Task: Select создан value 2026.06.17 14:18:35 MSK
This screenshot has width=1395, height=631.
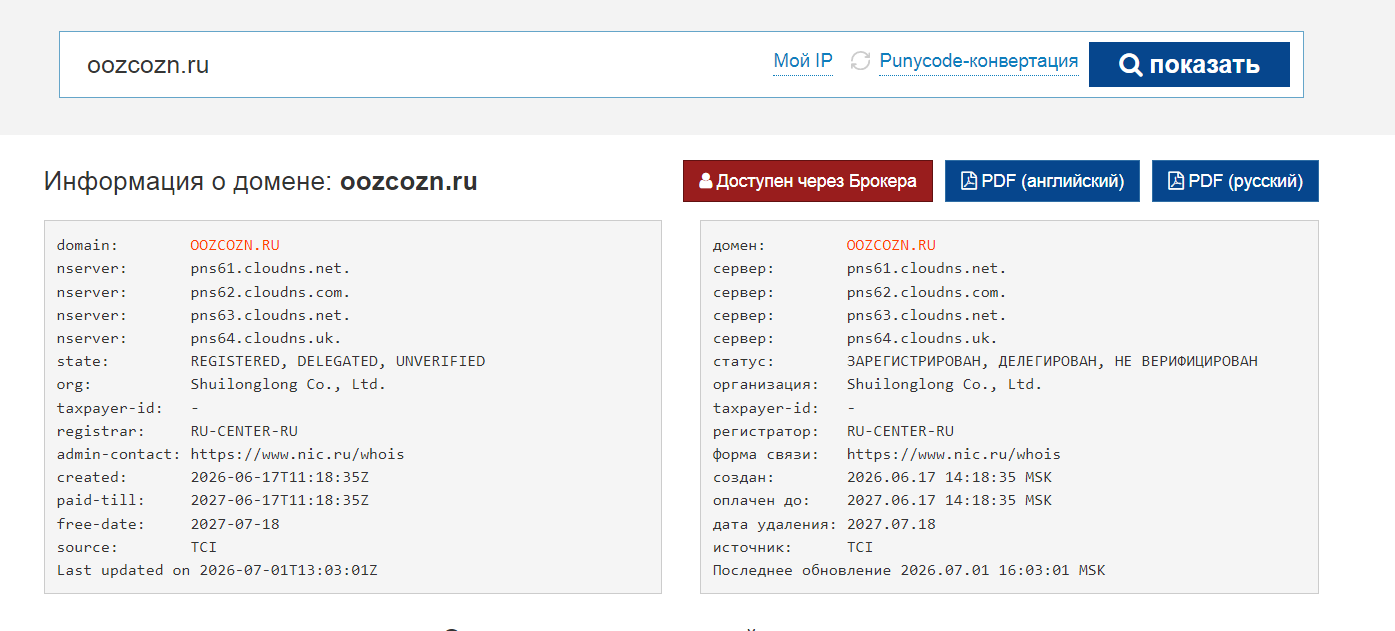Action: pyautogui.click(x=949, y=477)
